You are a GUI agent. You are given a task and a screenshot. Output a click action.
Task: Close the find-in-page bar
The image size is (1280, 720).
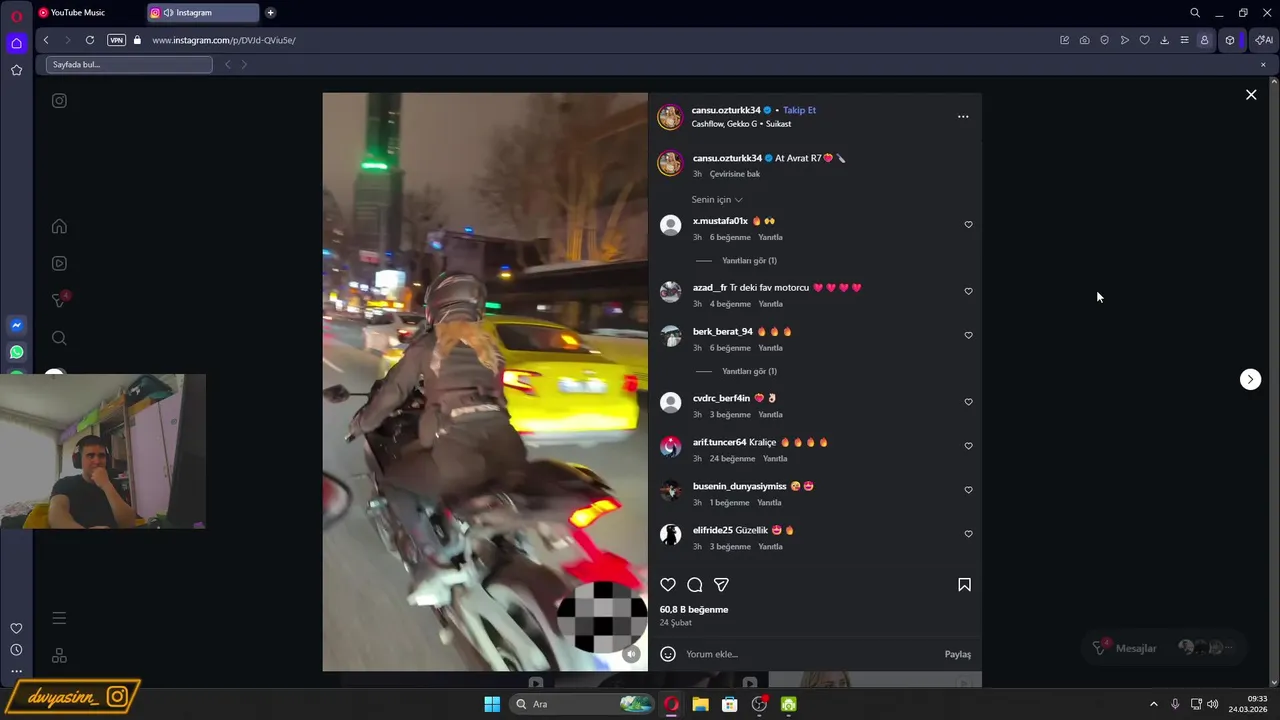click(1263, 65)
